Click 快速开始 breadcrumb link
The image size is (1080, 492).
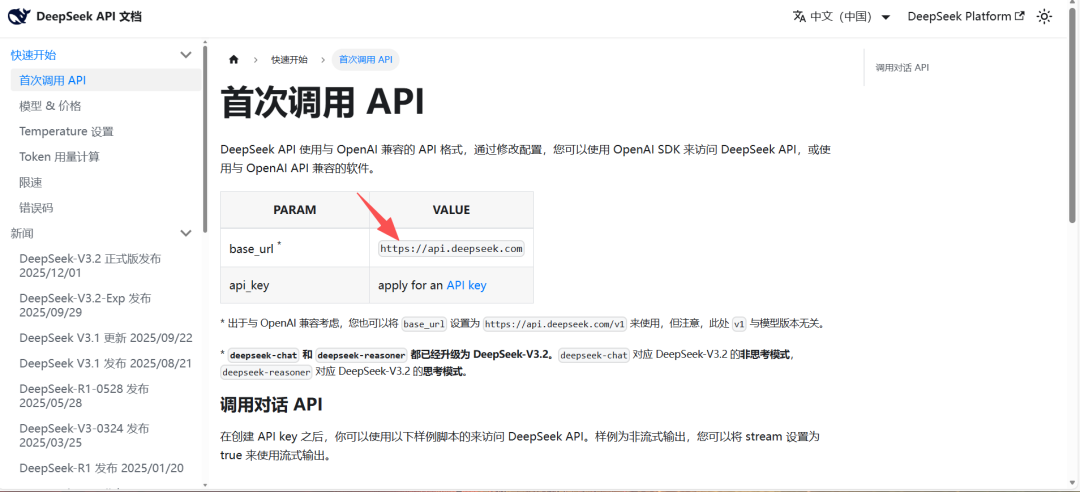click(289, 60)
